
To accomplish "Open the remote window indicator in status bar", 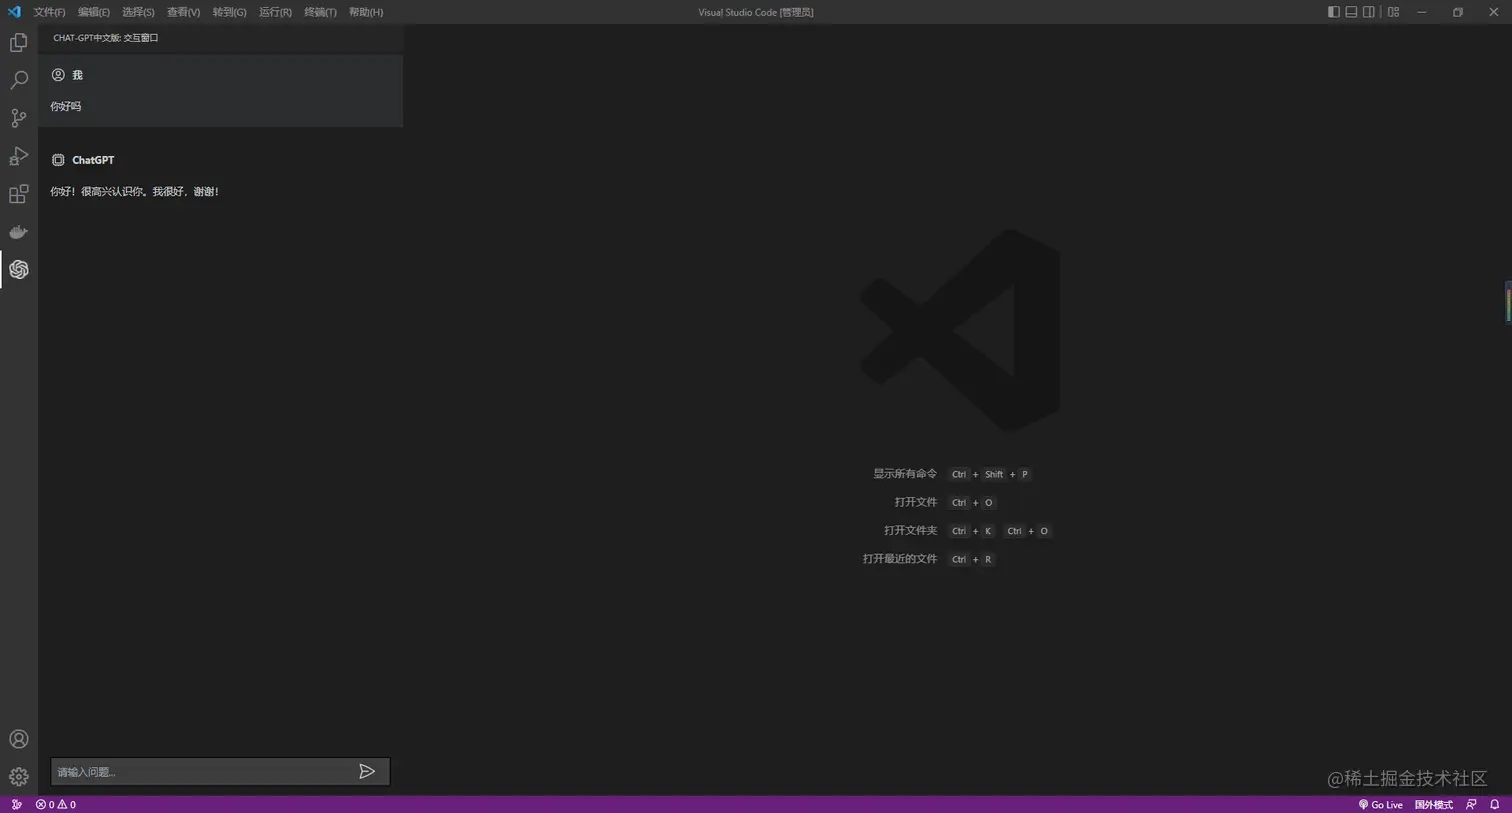I will coord(16,804).
